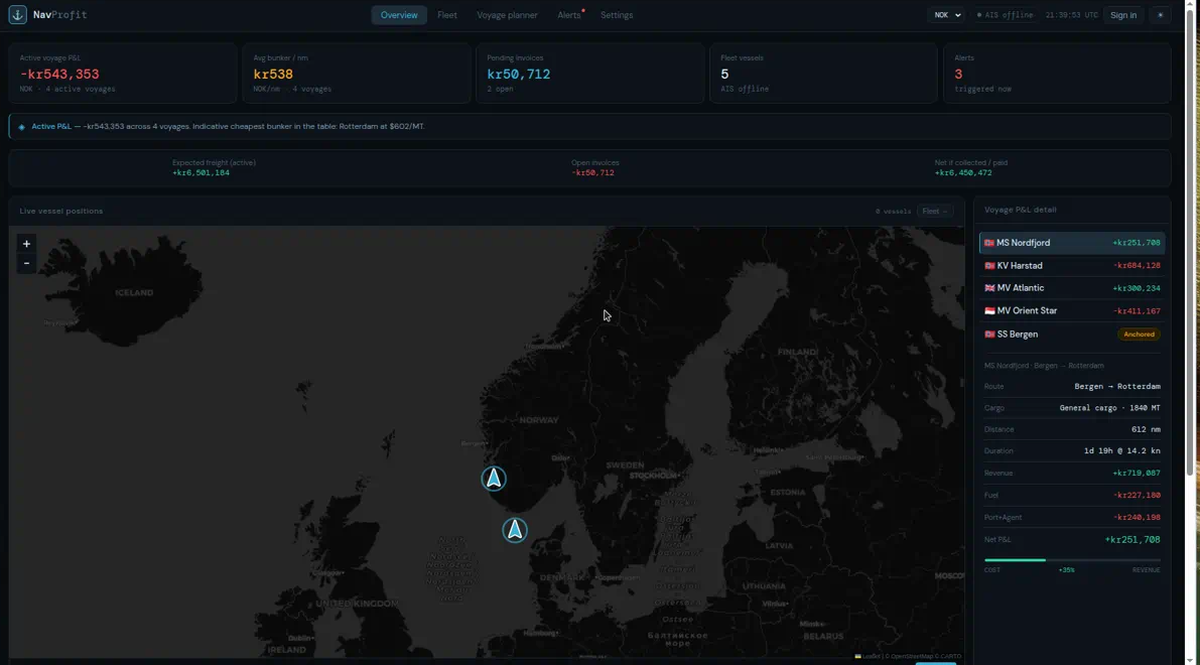Click the -kr411,167 value for MV Orient Star
This screenshot has height=665, width=1200.
(x=1136, y=311)
